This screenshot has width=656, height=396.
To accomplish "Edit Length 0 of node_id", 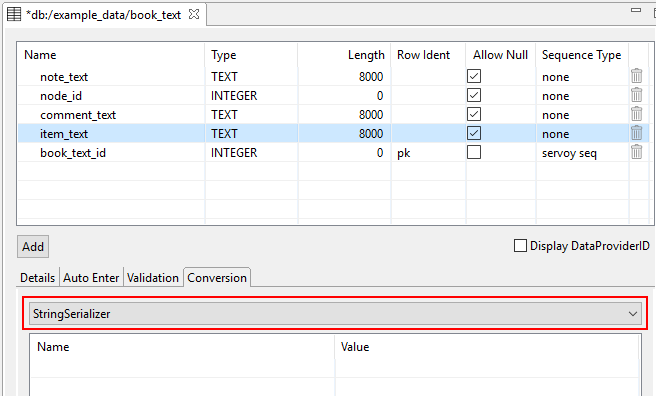I will click(x=380, y=96).
